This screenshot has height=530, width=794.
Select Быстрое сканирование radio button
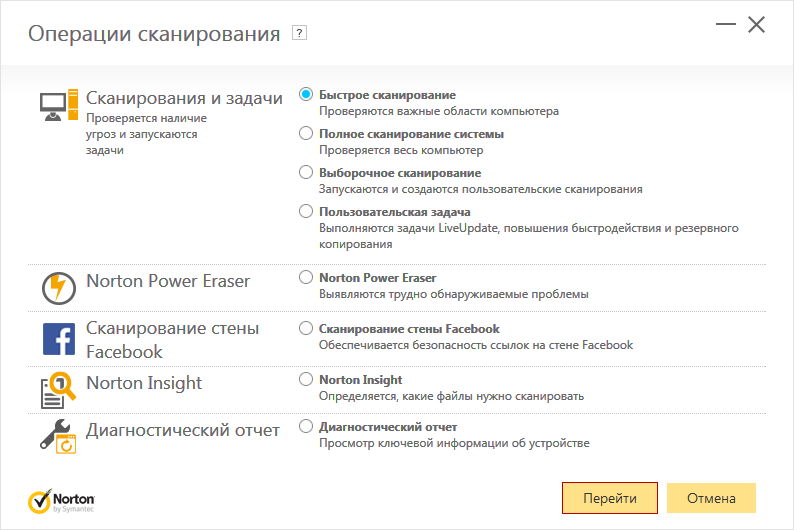tap(306, 94)
